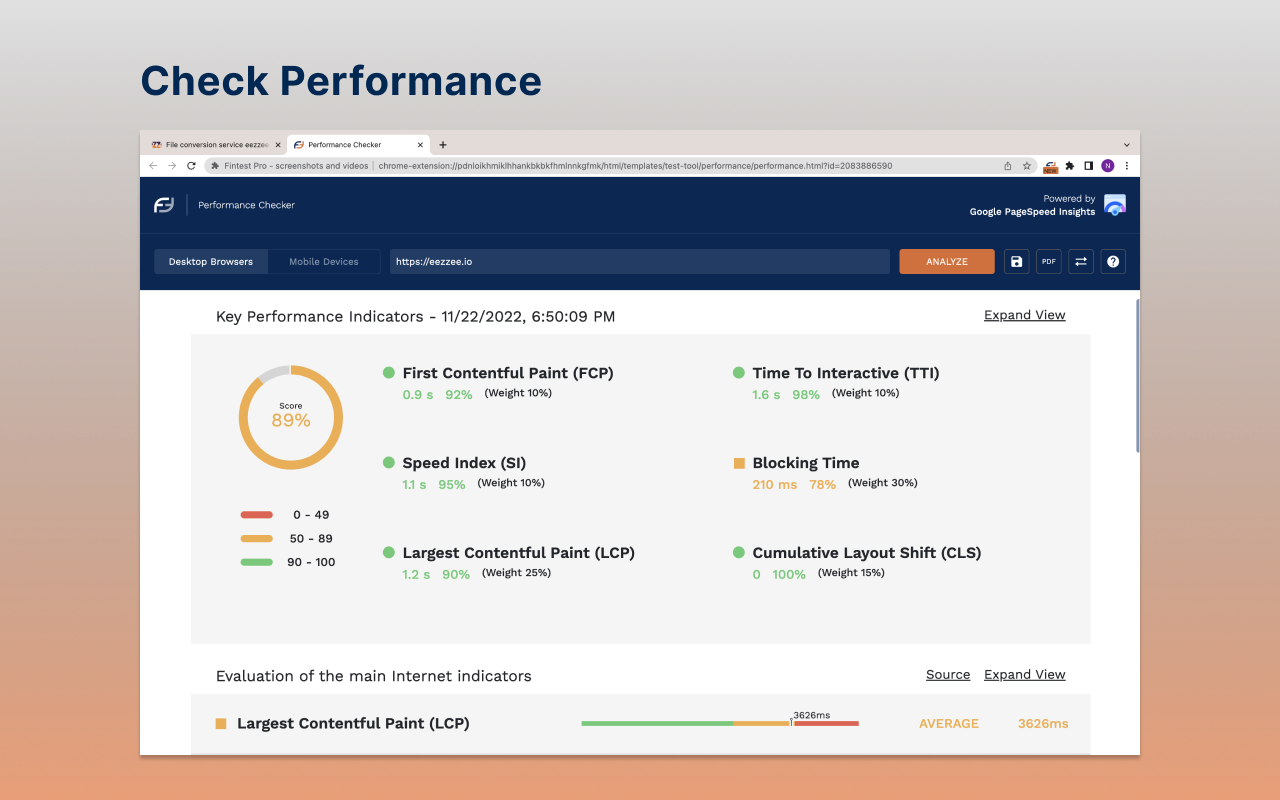Click the save report floppy disk icon
1280x800 pixels.
pyautogui.click(x=1017, y=262)
